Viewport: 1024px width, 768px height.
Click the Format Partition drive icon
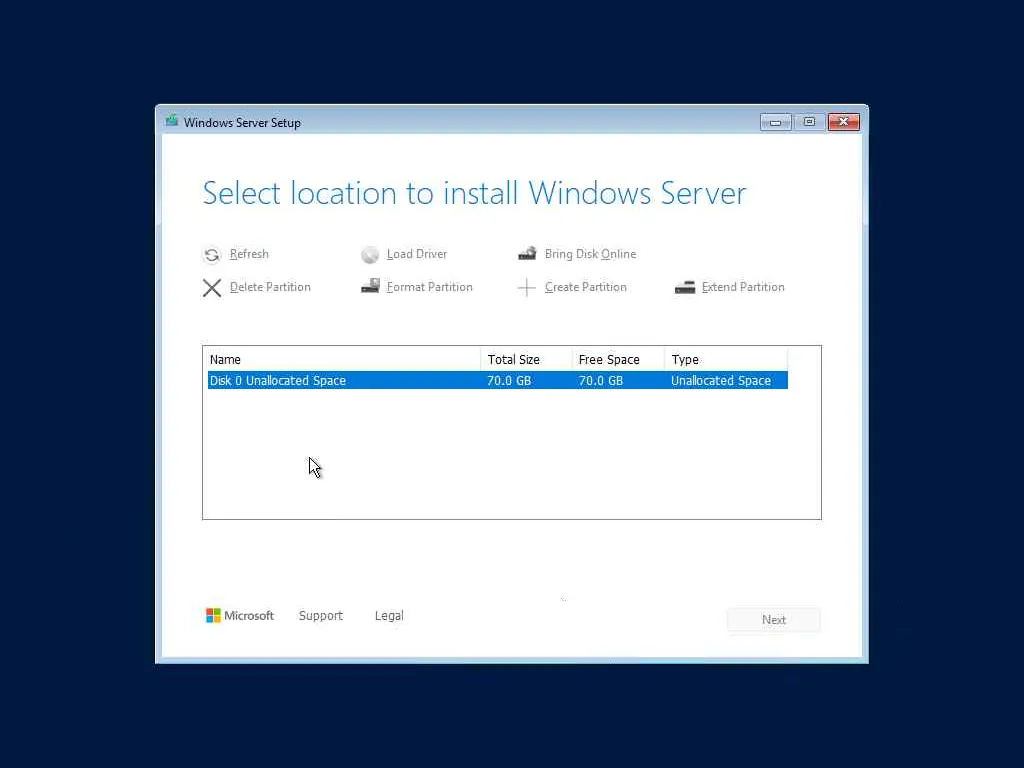(370, 286)
